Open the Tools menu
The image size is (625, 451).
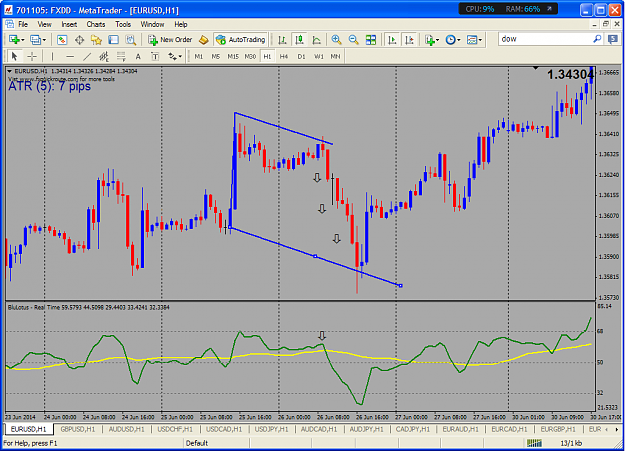point(123,24)
